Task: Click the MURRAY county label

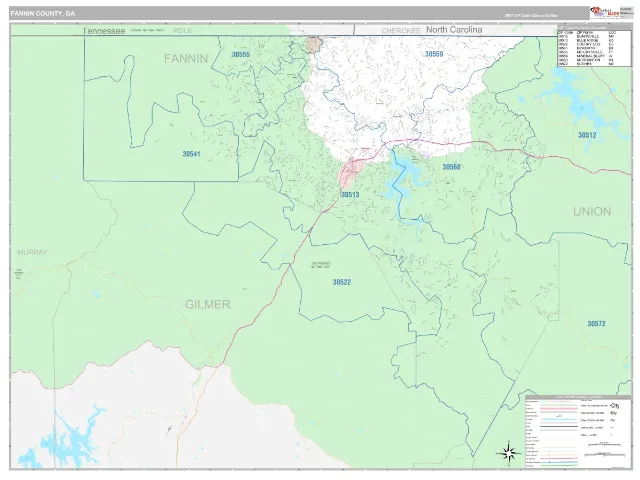Action: pos(32,252)
